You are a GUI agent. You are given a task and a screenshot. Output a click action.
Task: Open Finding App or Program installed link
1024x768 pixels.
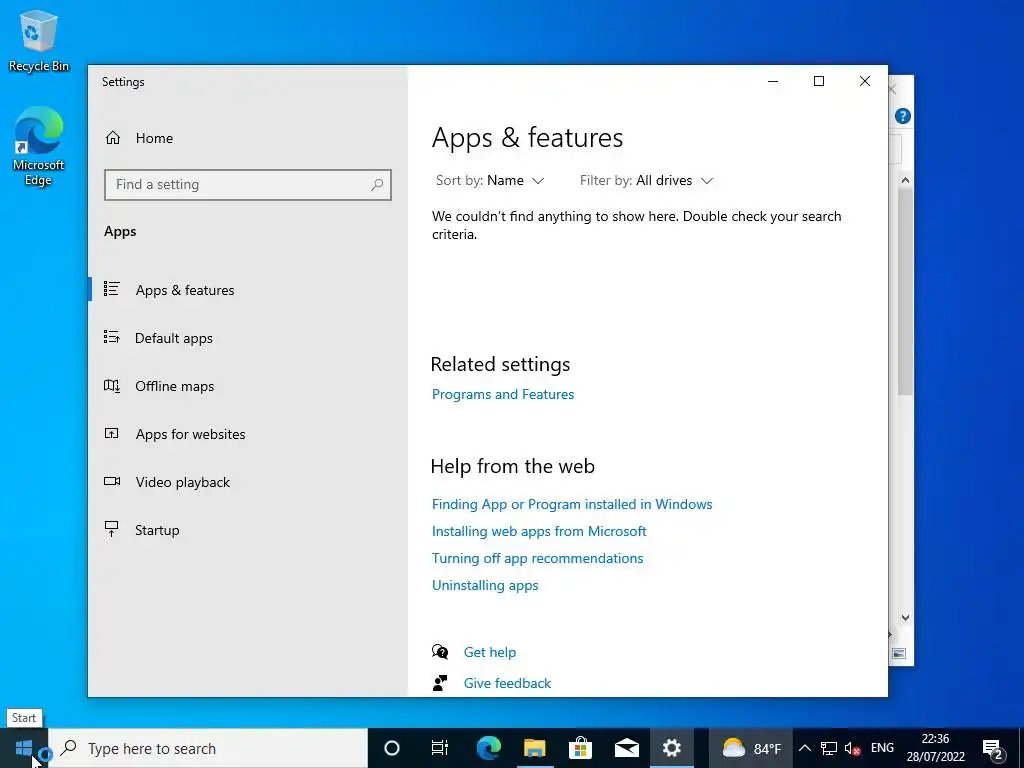click(571, 504)
